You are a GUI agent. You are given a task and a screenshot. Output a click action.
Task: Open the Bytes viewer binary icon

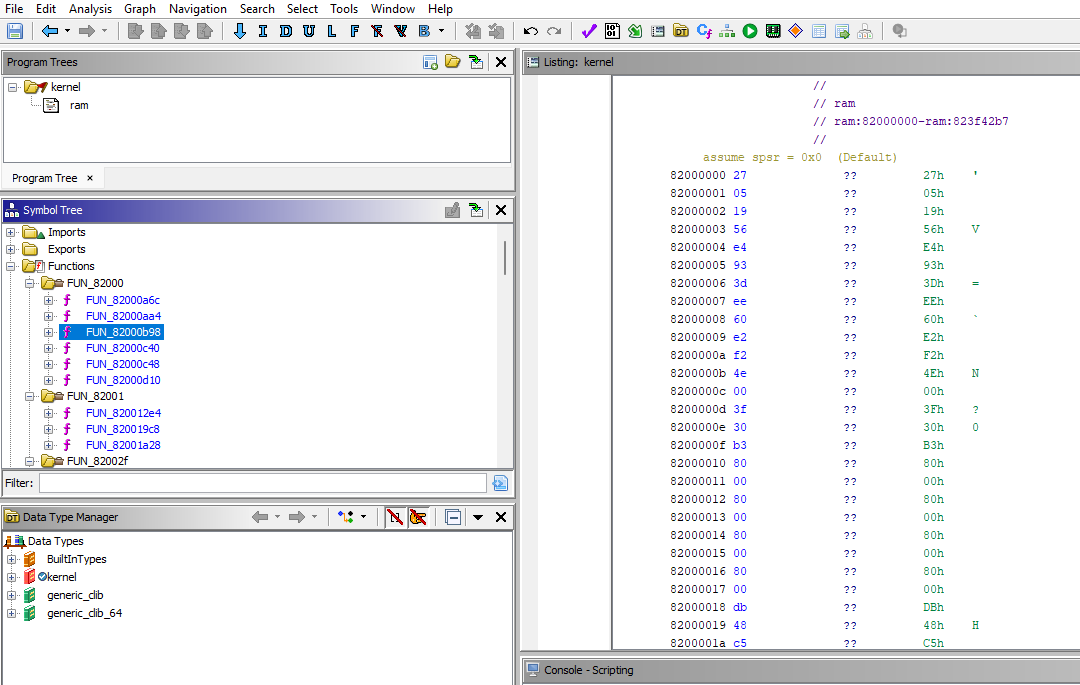pyautogui.click(x=612, y=31)
